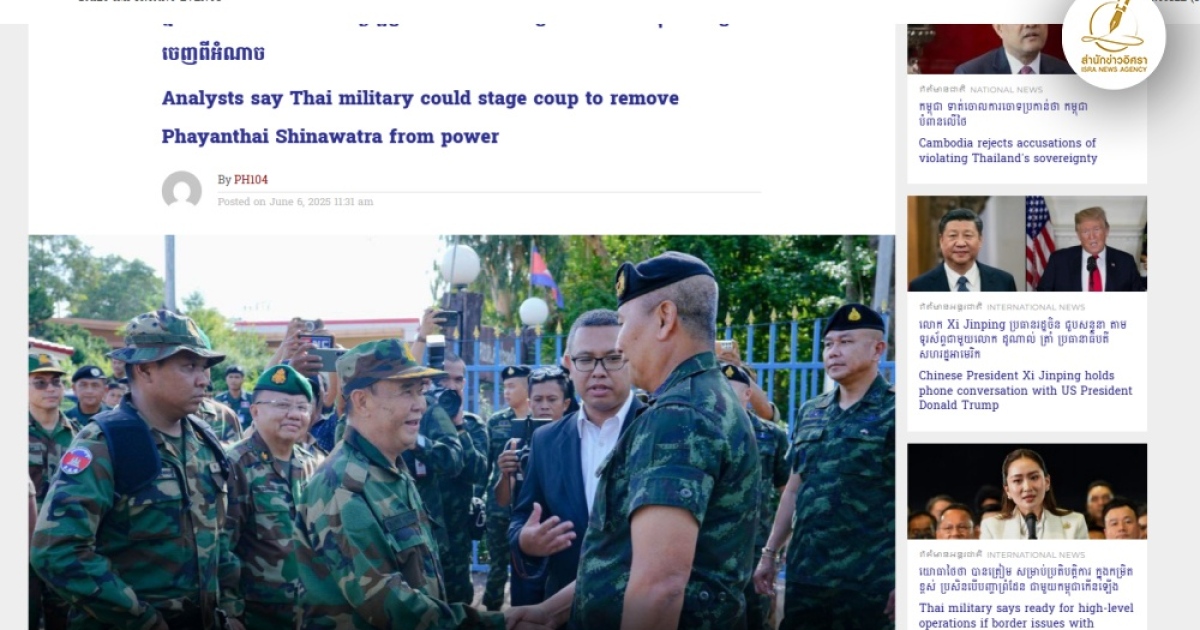Select INTERNATIONAL NEWS label above Xi Jinping story

coord(1036,307)
